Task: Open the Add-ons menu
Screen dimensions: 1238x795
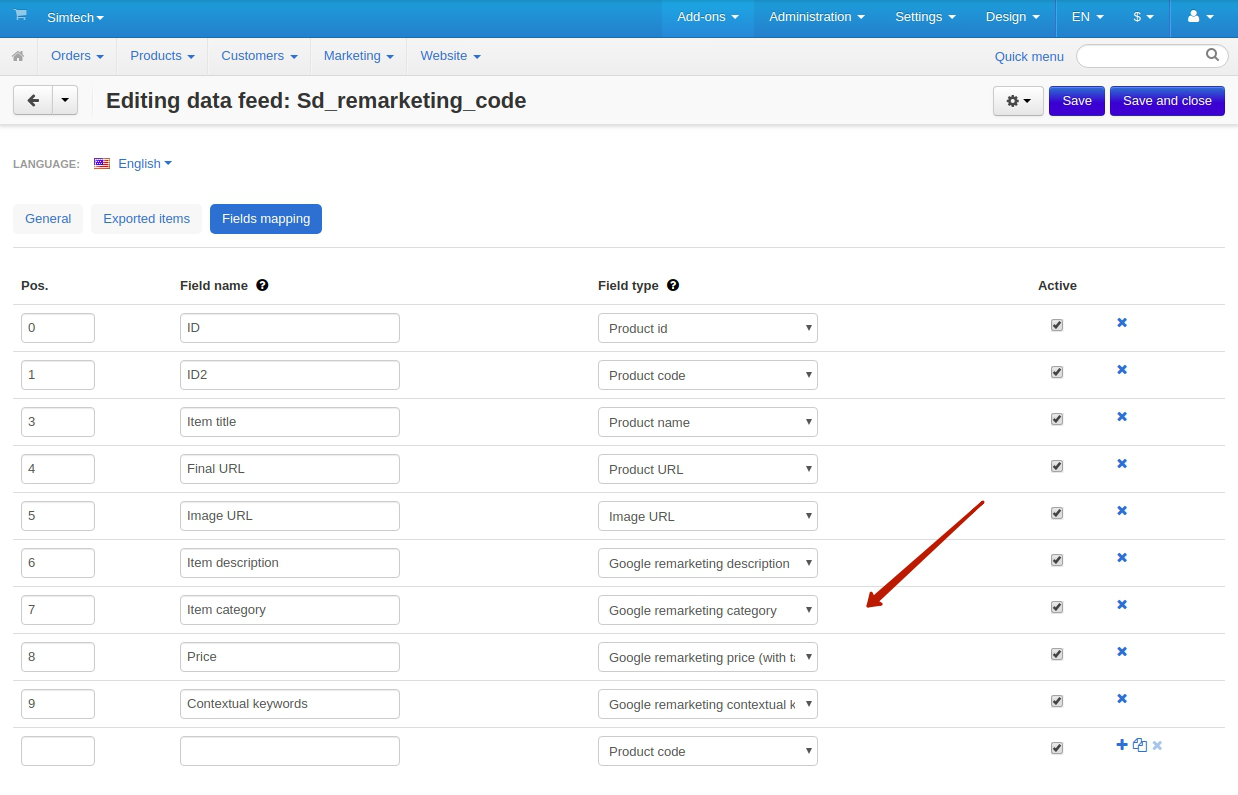Action: point(708,17)
